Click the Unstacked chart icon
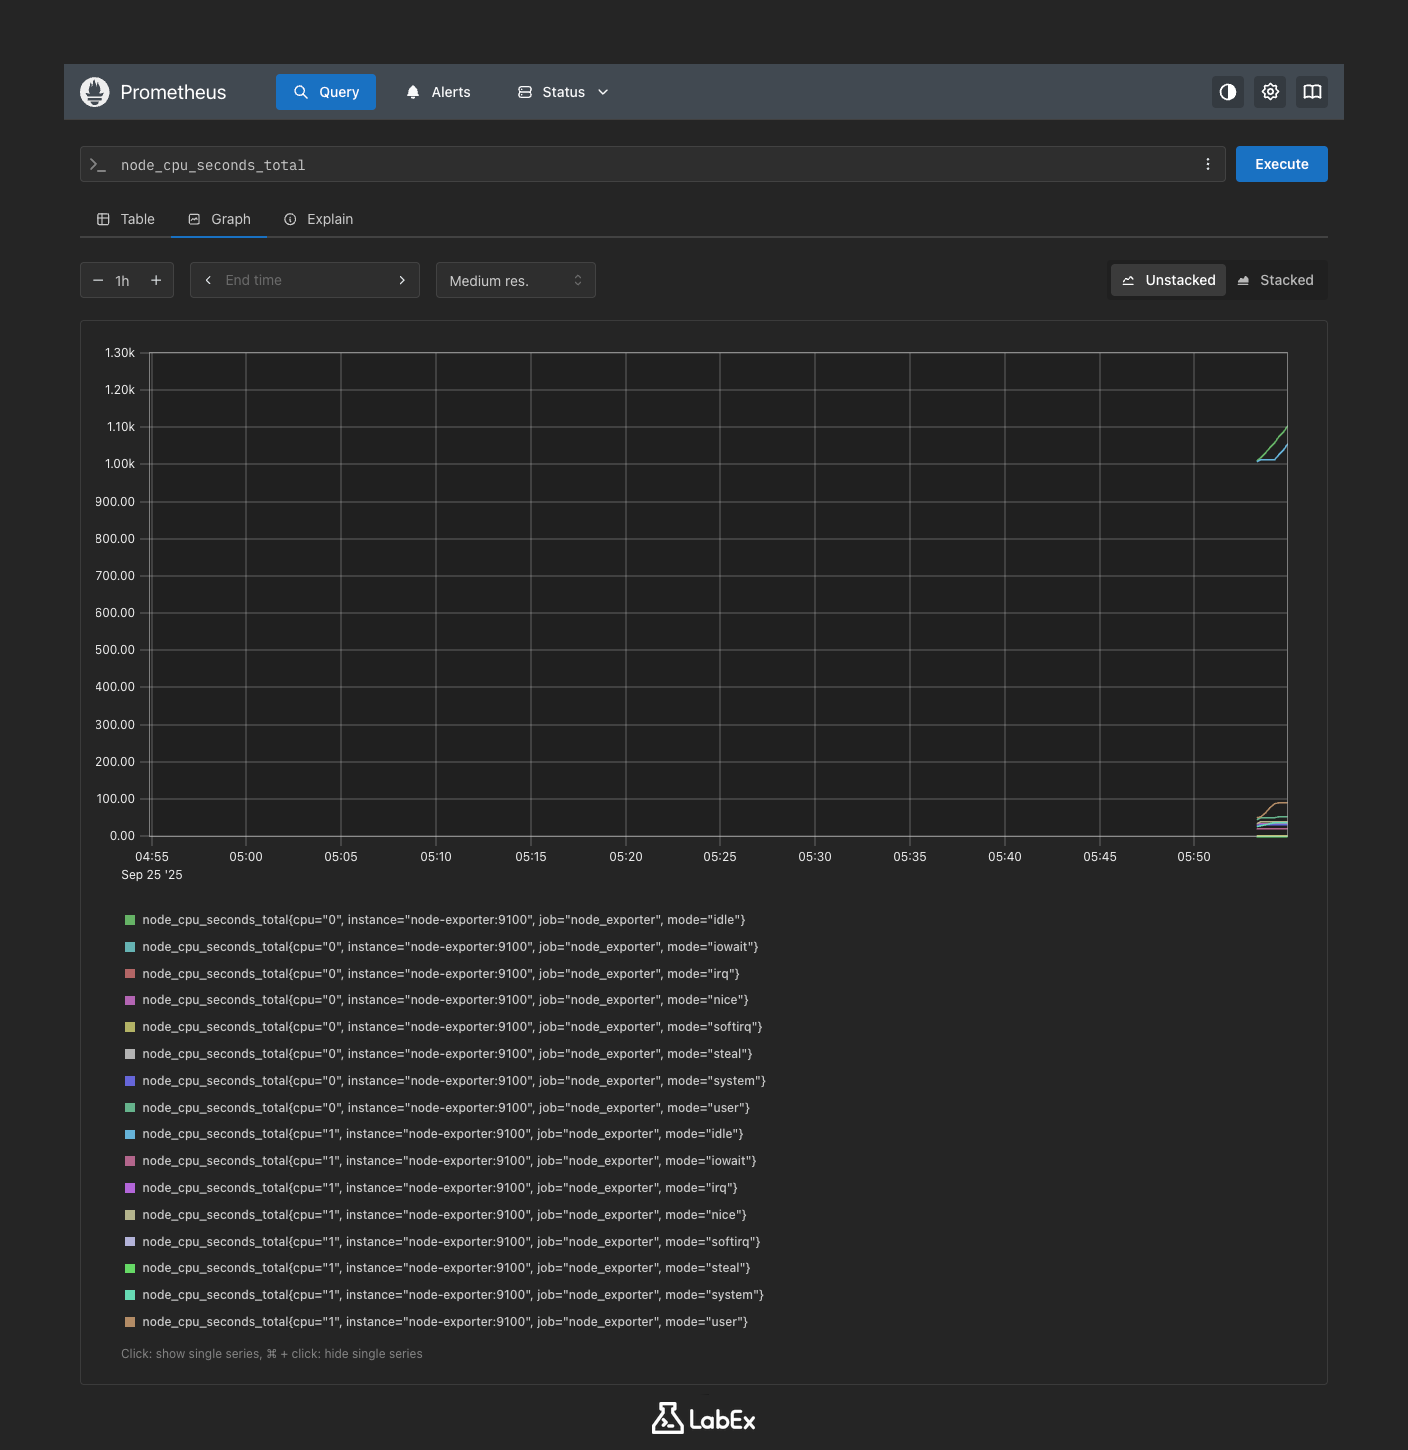The image size is (1408, 1450). point(1130,280)
